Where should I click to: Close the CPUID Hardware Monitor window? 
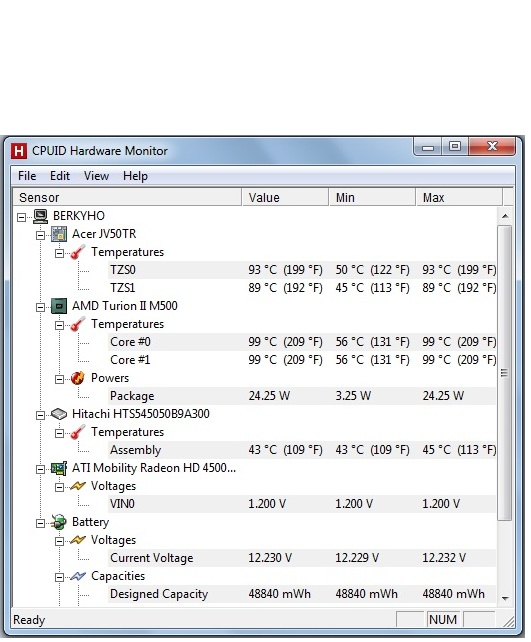click(492, 147)
